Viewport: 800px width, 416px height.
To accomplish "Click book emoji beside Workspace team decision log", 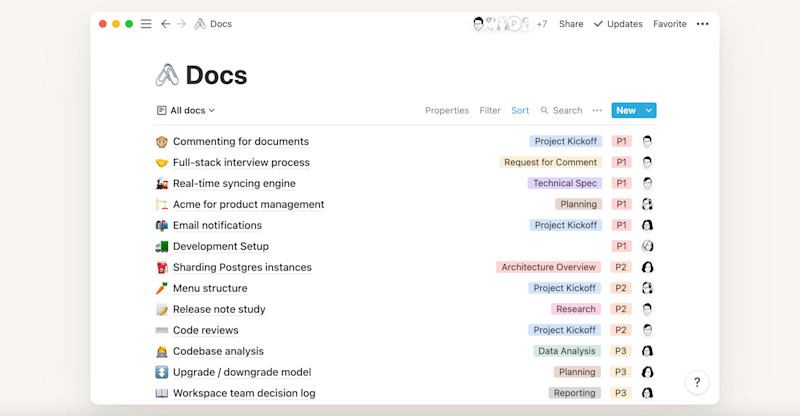I will (162, 393).
